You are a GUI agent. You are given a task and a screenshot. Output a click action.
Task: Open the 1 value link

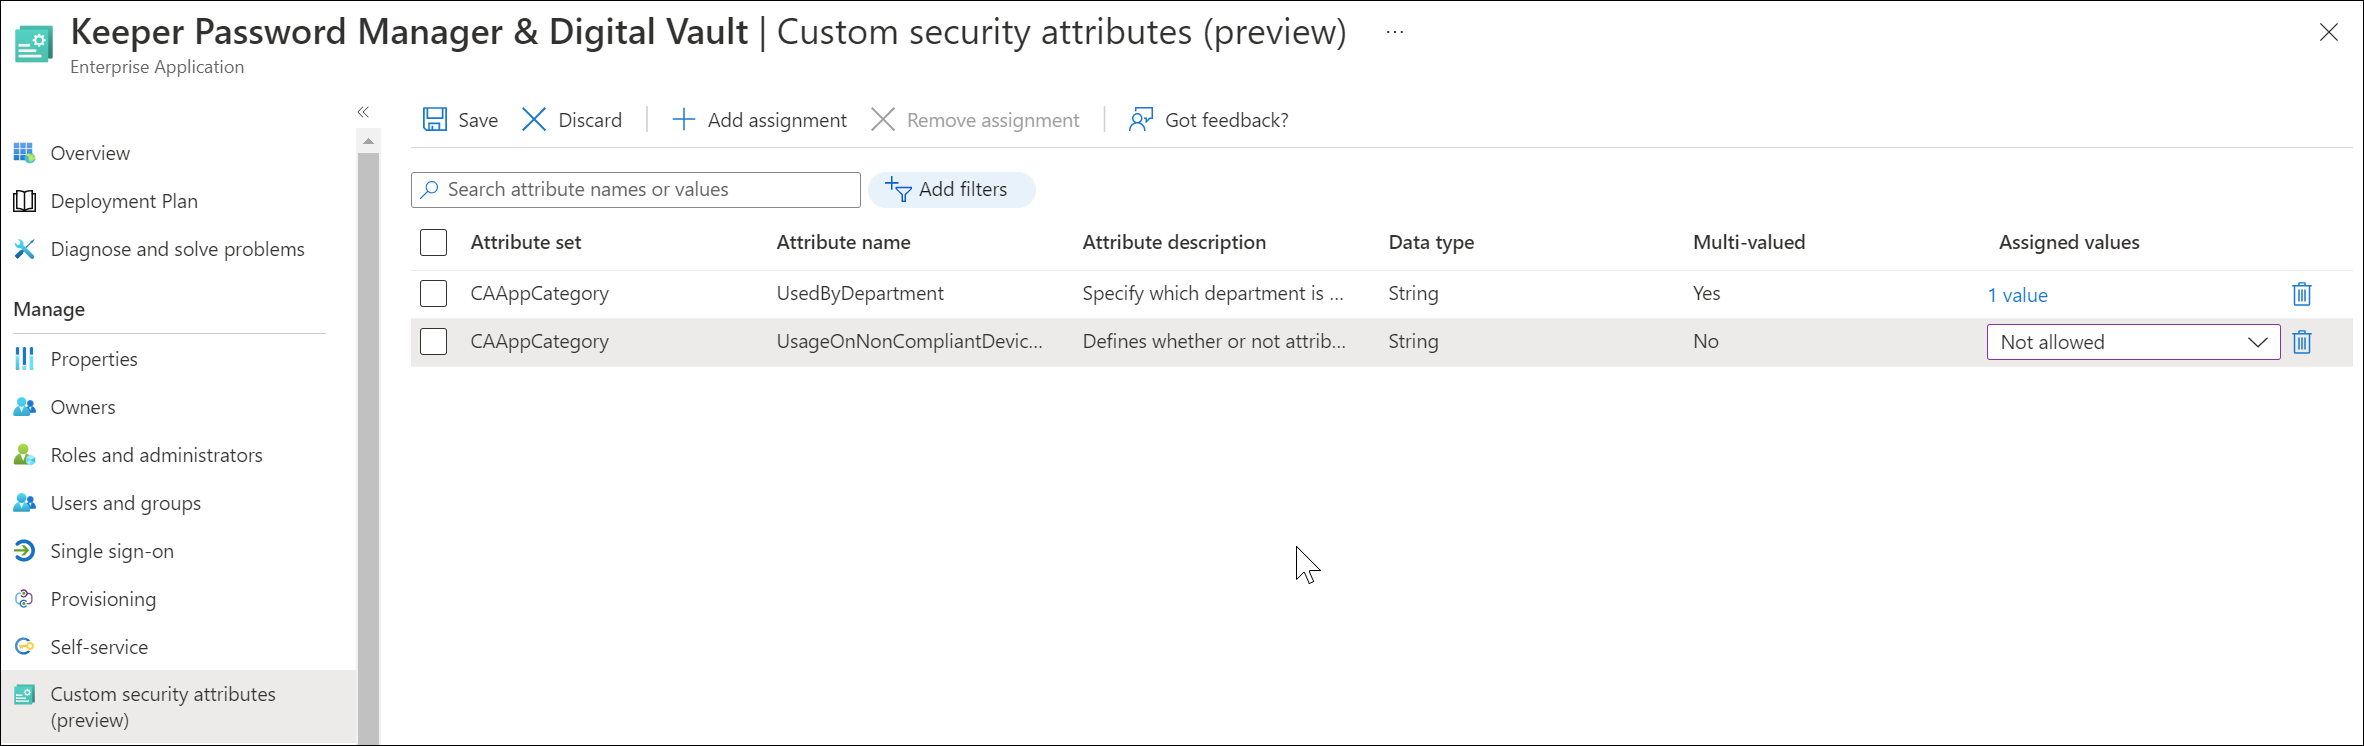[x=2017, y=295]
